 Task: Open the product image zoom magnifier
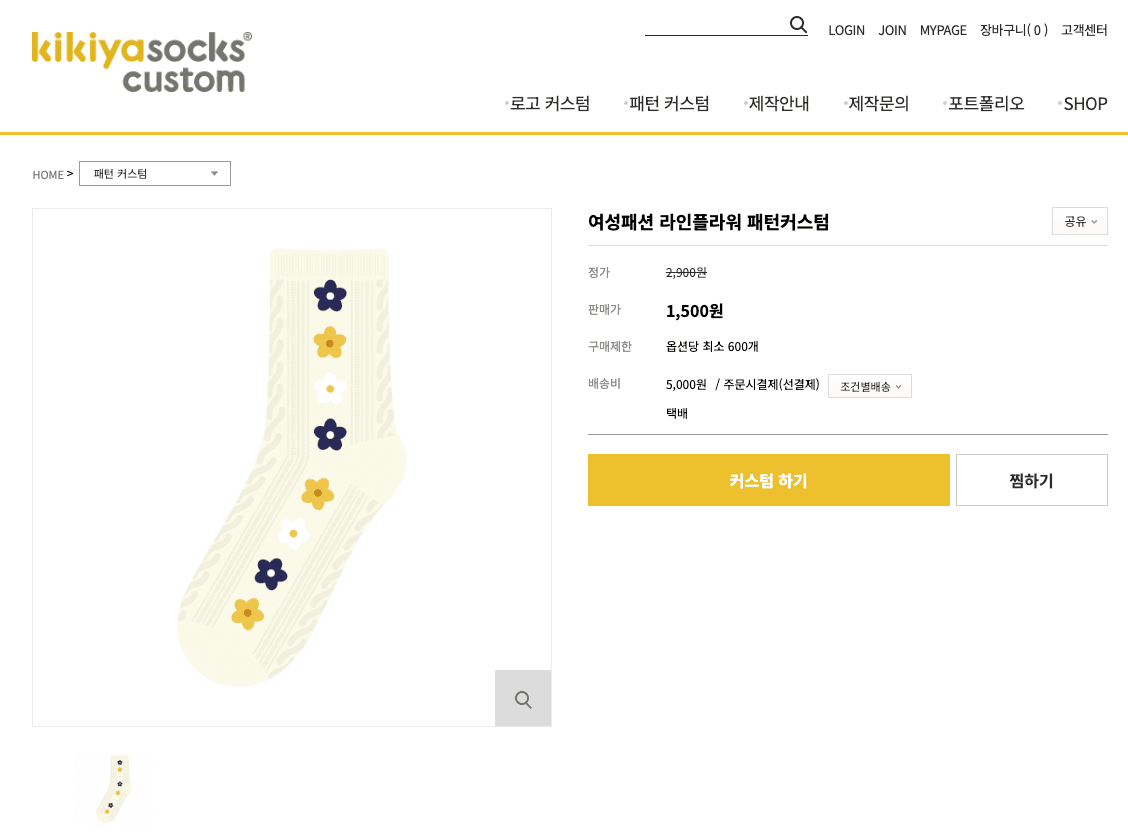click(x=523, y=698)
